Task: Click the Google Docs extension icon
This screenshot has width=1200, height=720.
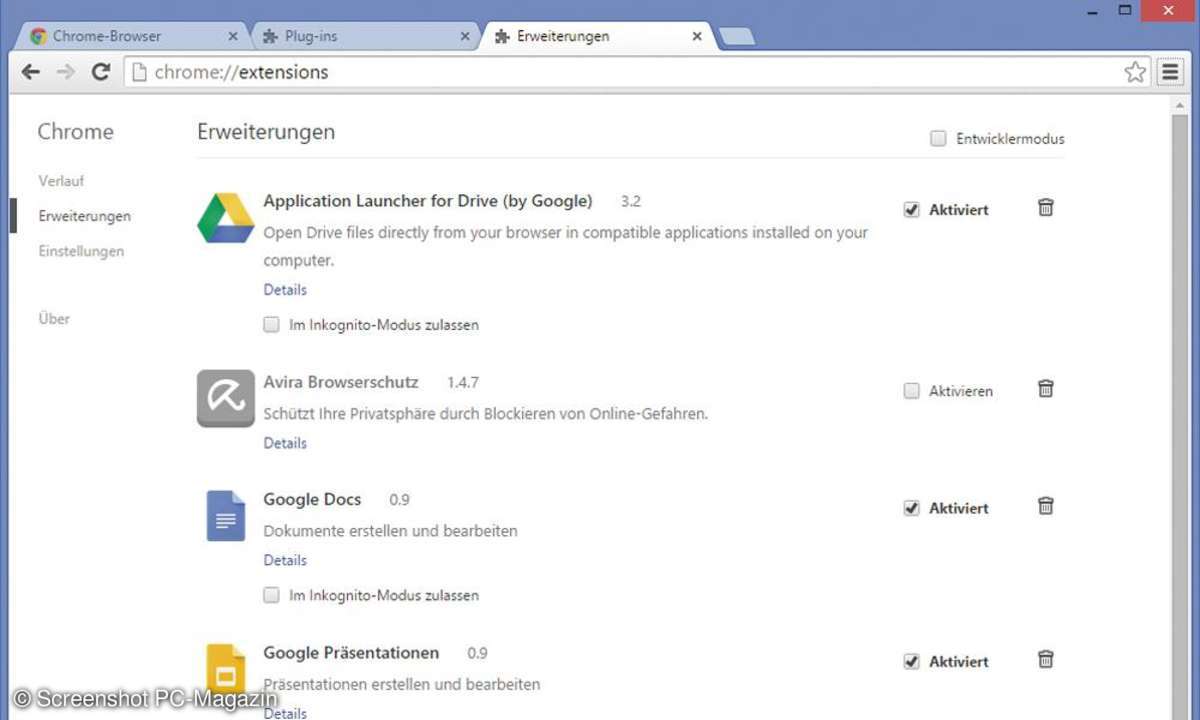Action: 226,516
